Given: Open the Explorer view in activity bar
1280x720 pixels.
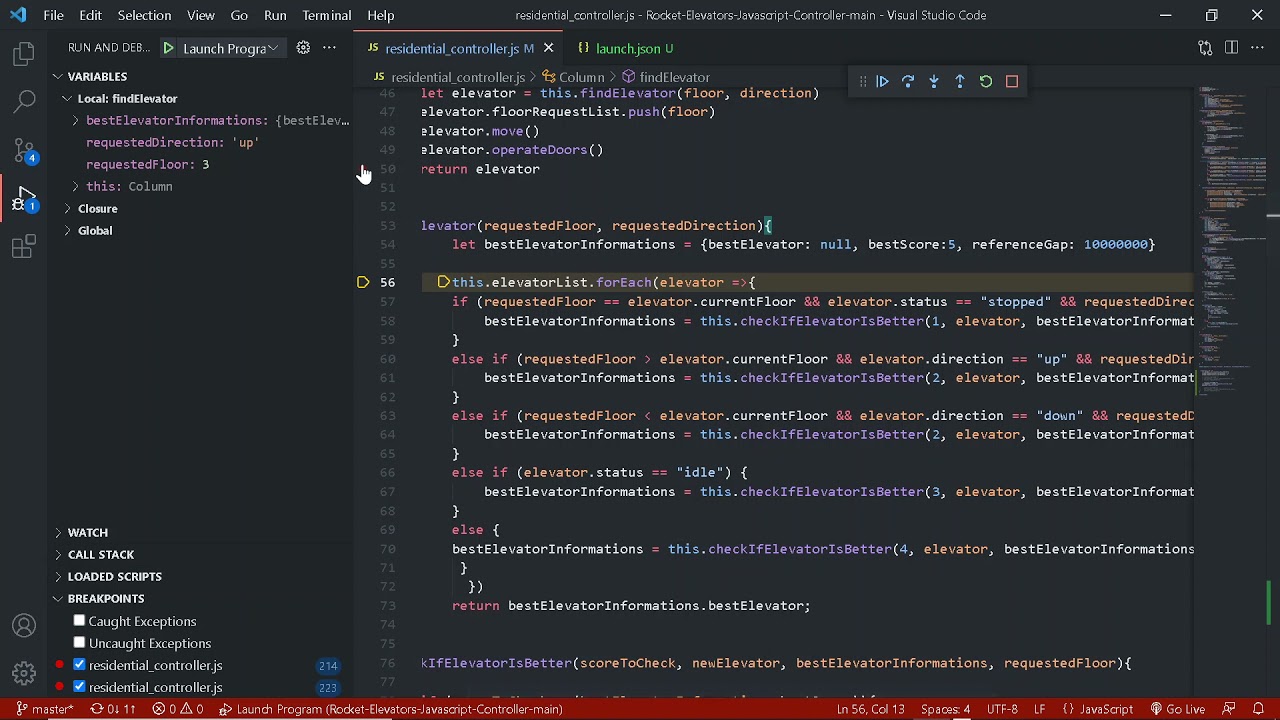Looking at the screenshot, I should coord(24,54).
